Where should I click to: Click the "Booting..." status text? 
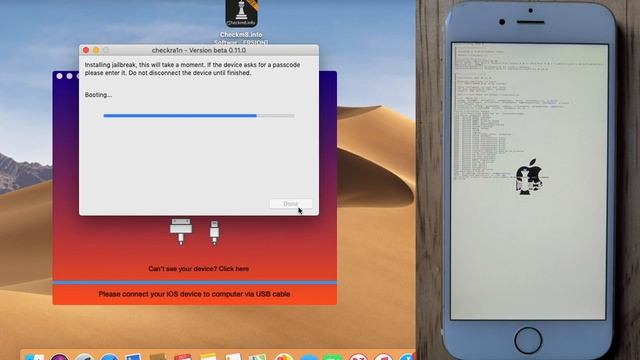coord(98,95)
